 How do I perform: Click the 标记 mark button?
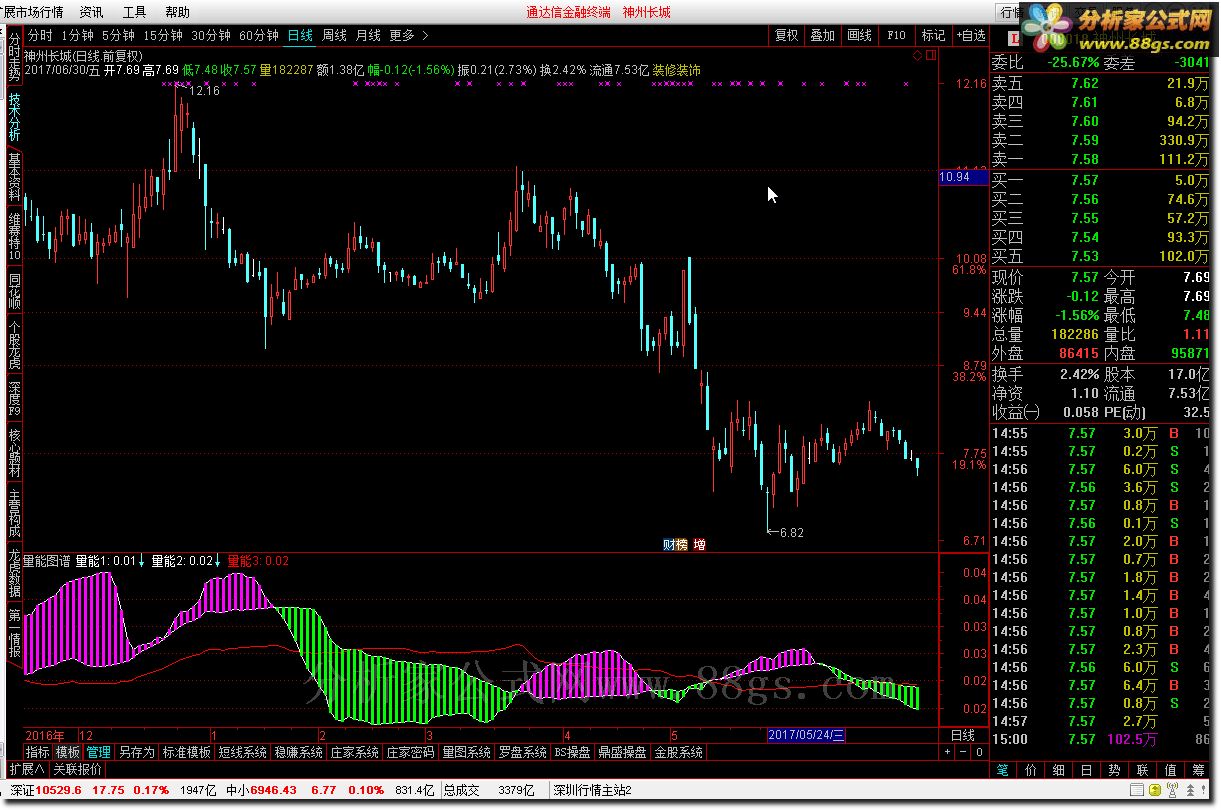point(933,35)
